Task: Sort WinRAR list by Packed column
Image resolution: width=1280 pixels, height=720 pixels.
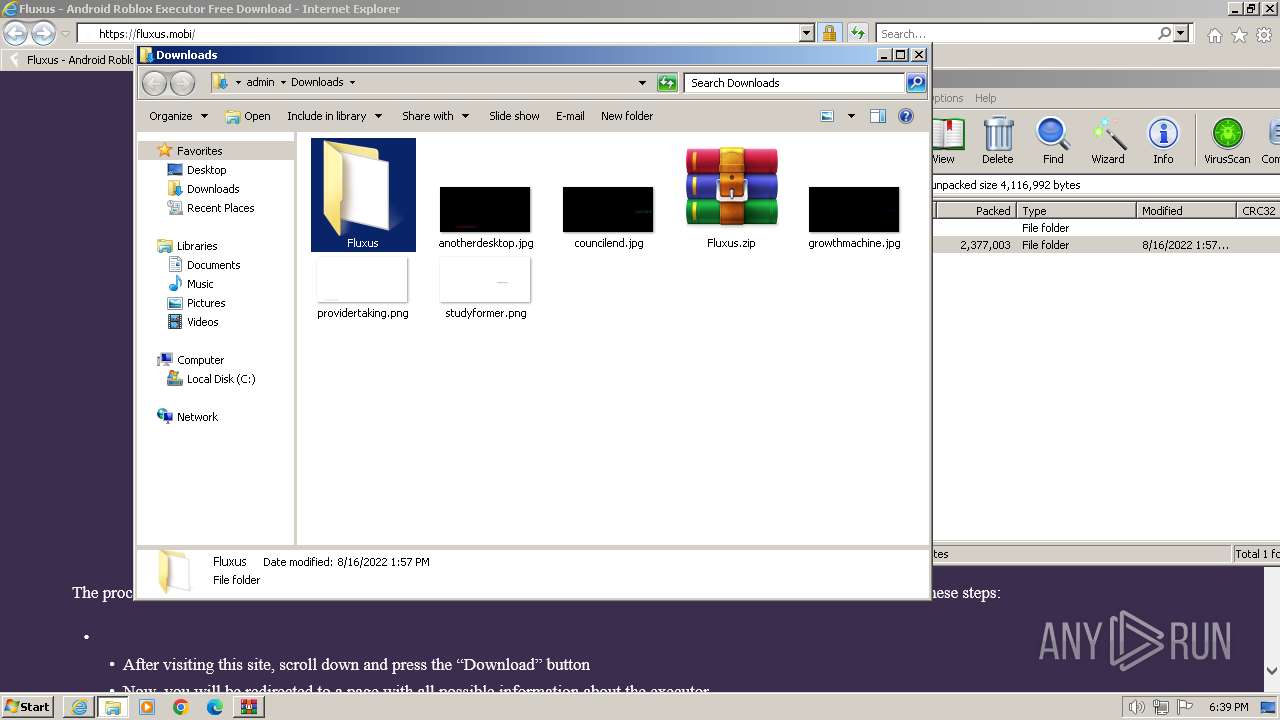Action: pyautogui.click(x=975, y=211)
